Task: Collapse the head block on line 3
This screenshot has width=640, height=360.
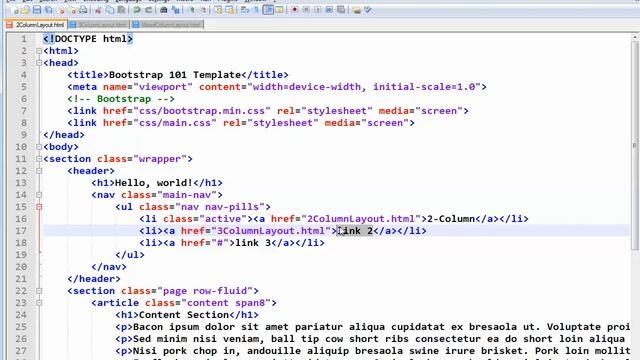Action: click(39, 63)
